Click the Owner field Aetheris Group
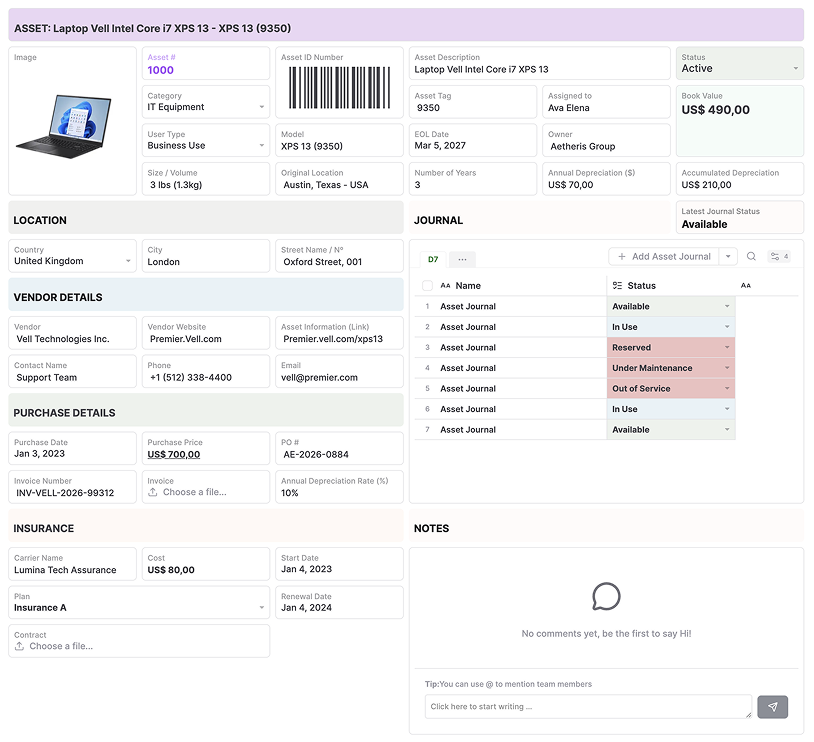Viewport: 814px width, 742px height. pyautogui.click(x=606, y=141)
